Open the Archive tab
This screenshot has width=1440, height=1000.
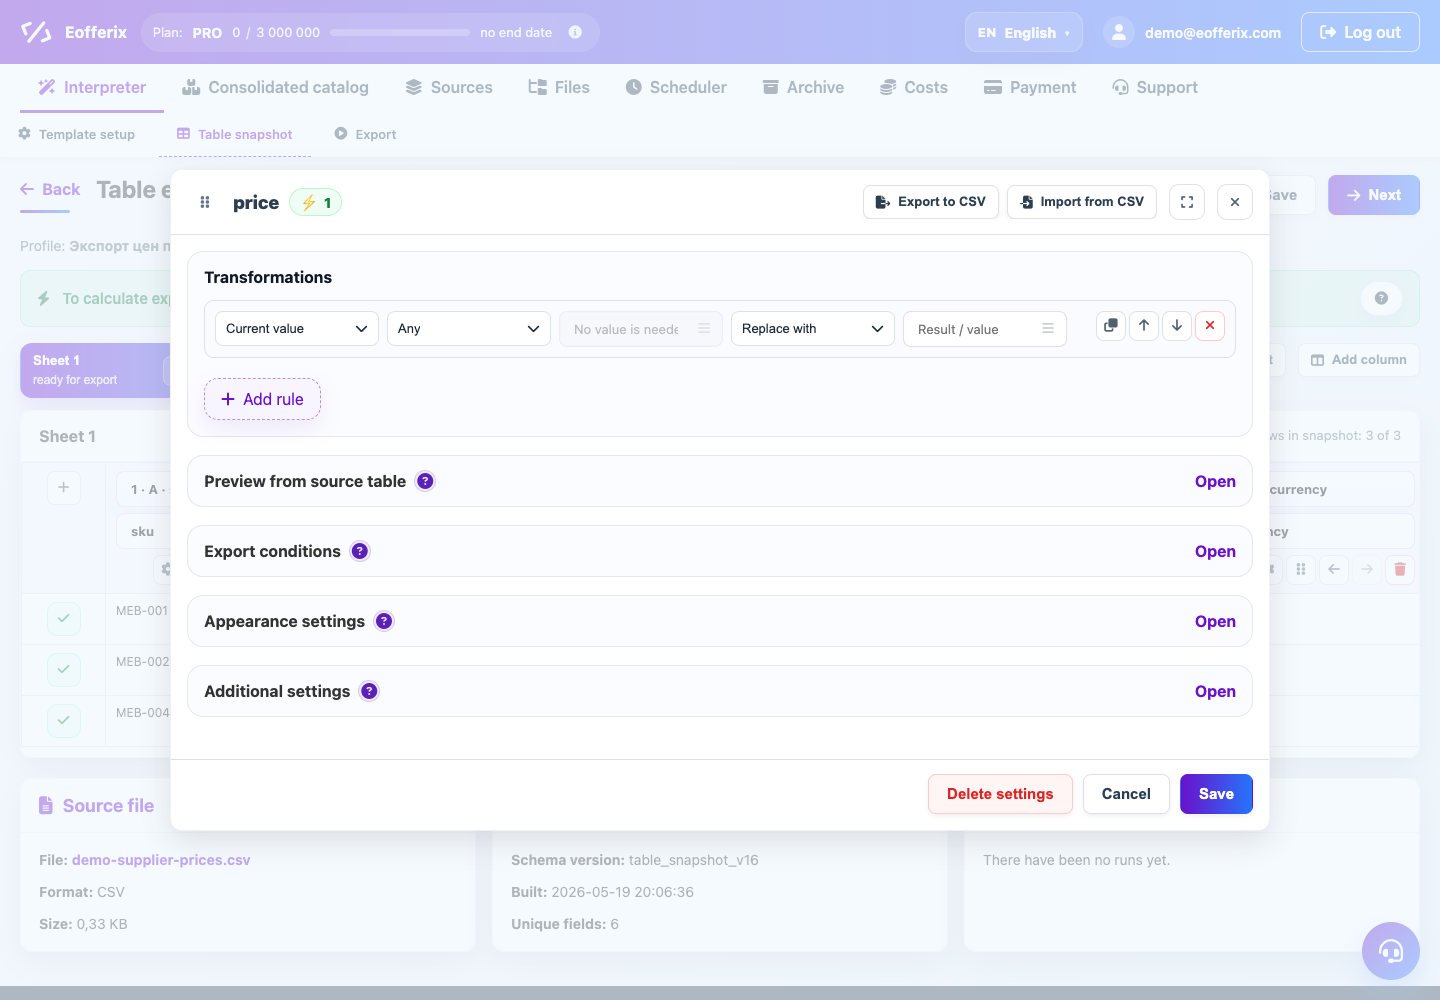click(803, 87)
